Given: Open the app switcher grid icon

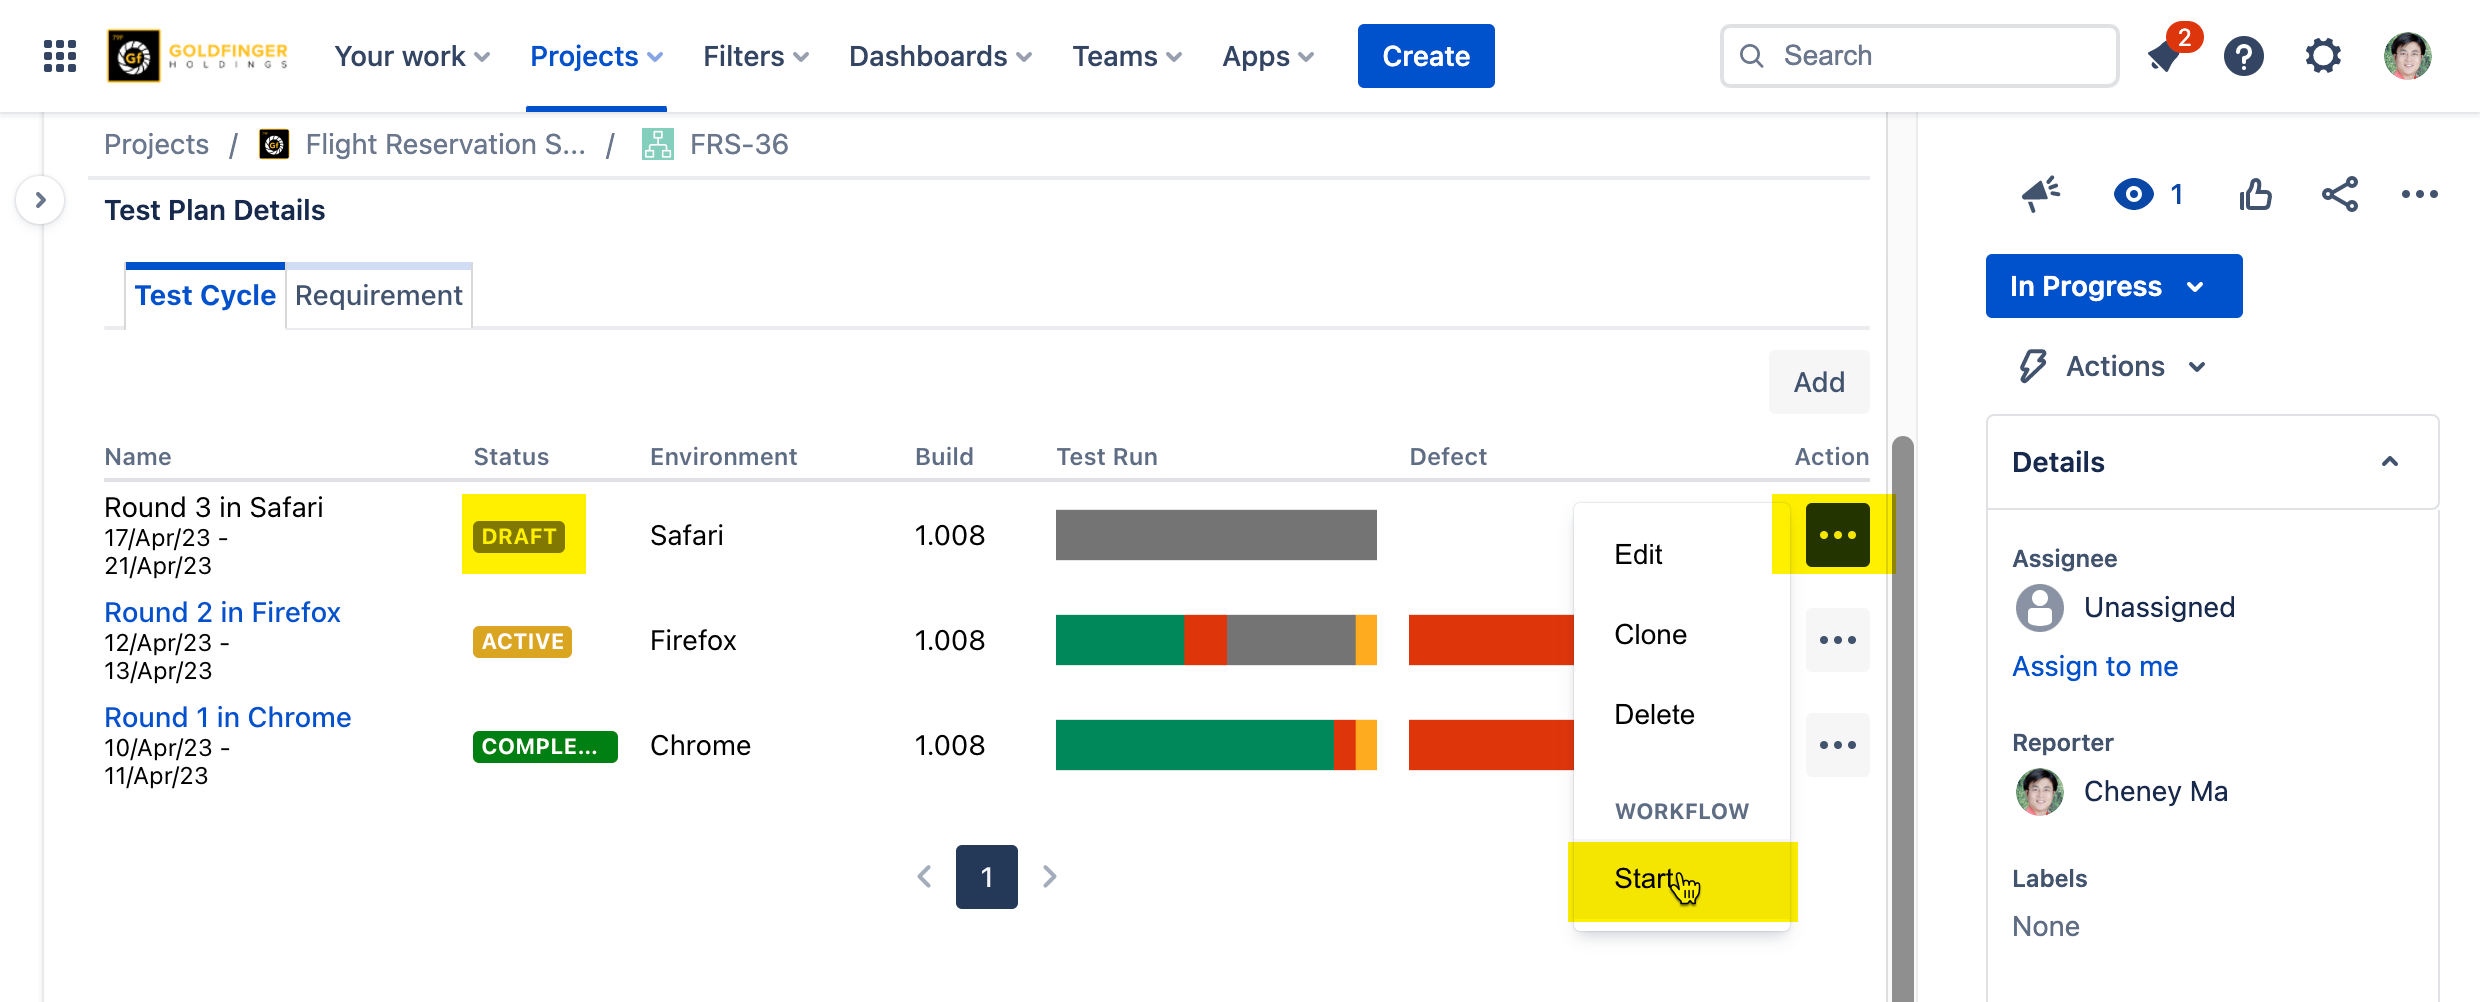Looking at the screenshot, I should pos(60,56).
